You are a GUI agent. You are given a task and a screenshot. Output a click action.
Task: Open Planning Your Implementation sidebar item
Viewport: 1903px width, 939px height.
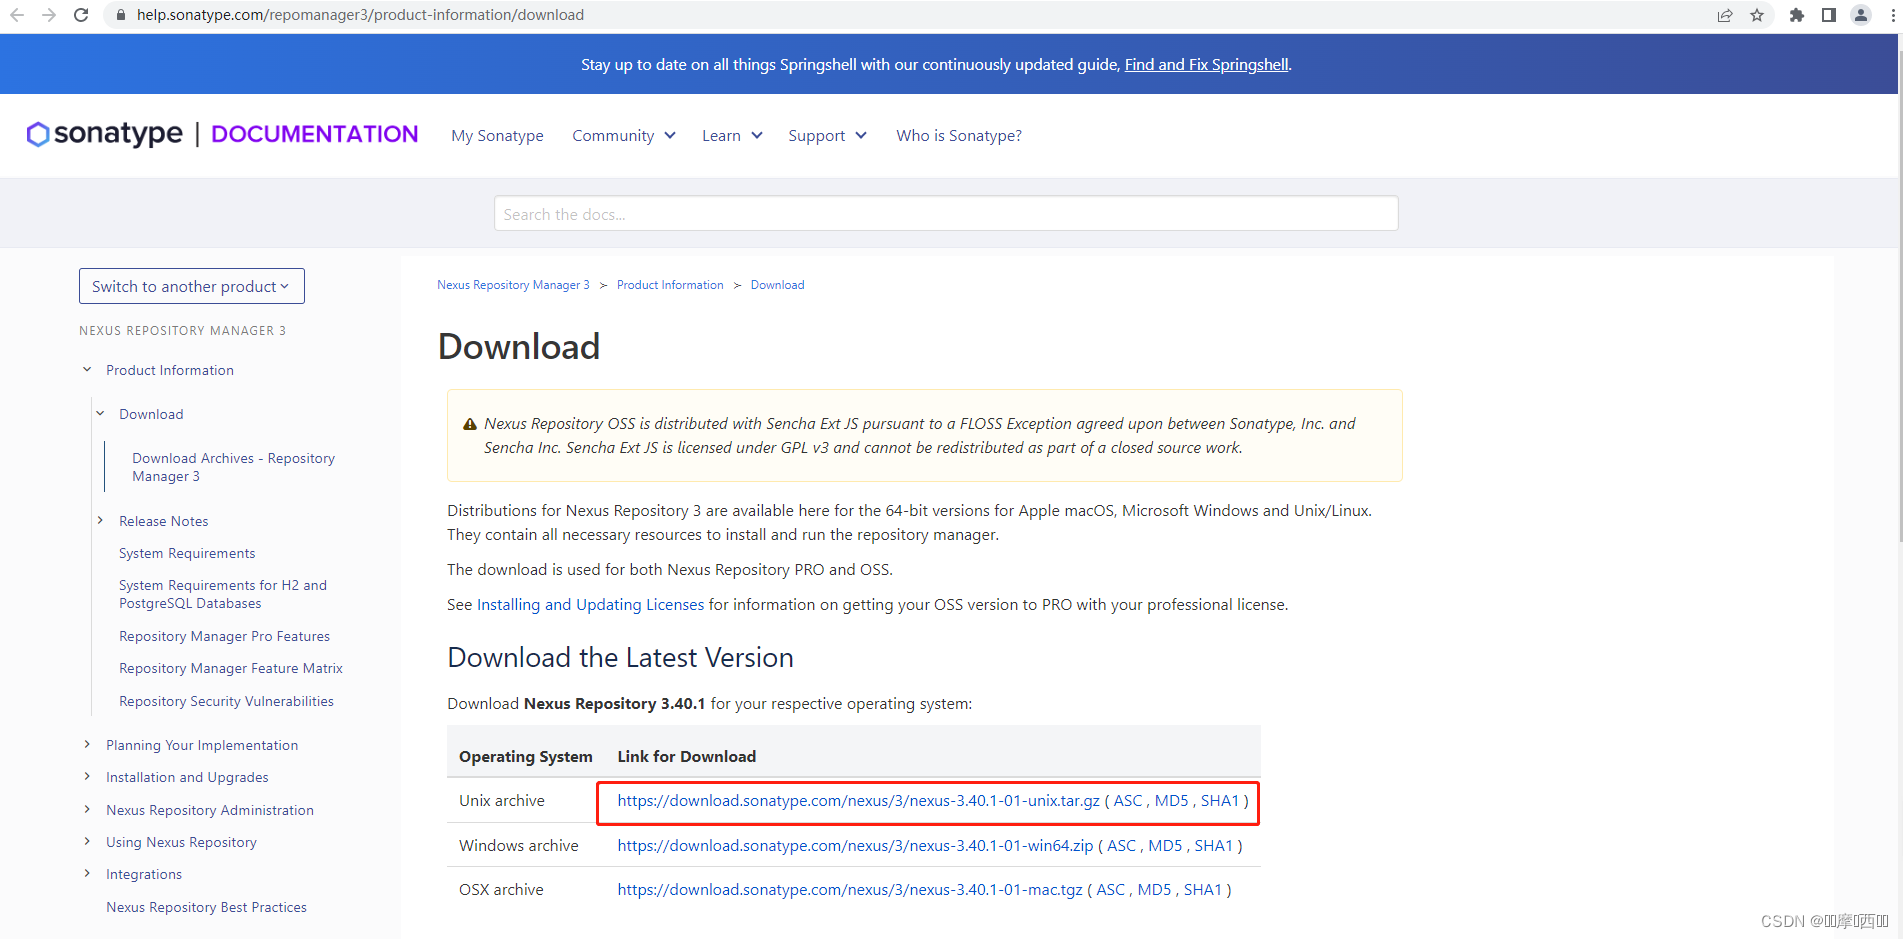coord(202,745)
